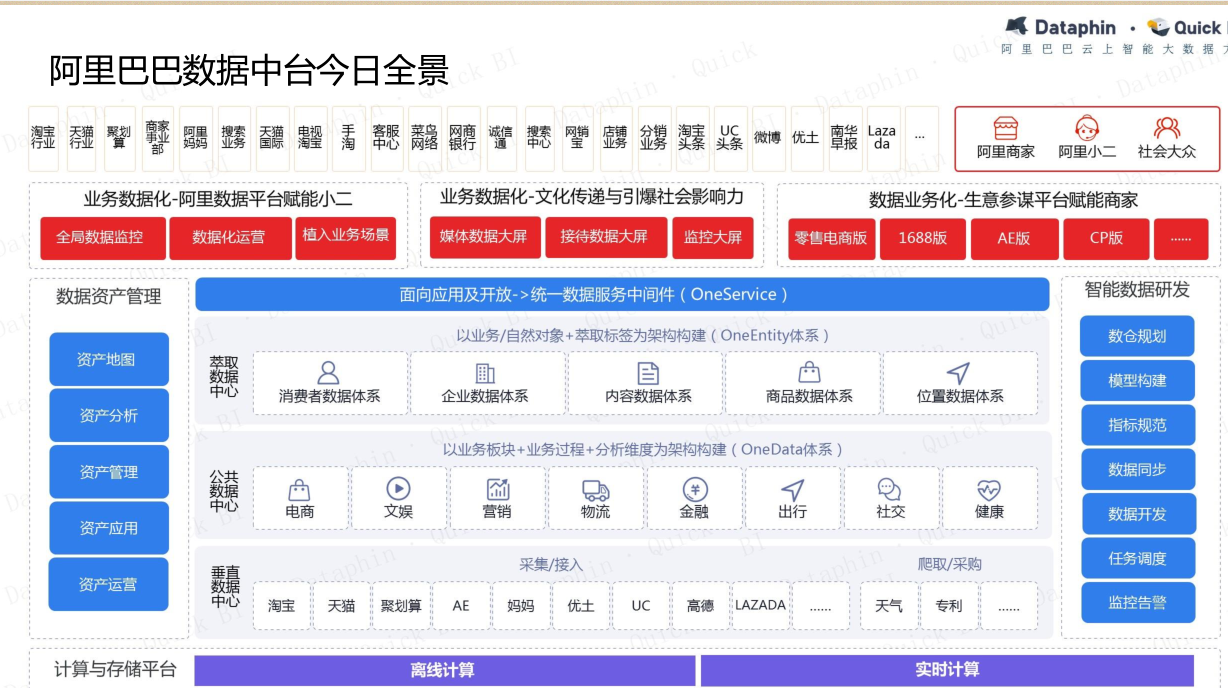Click the 菜鸟网络 box in top row
Screen dimensions: 1228x688
[x=424, y=138]
